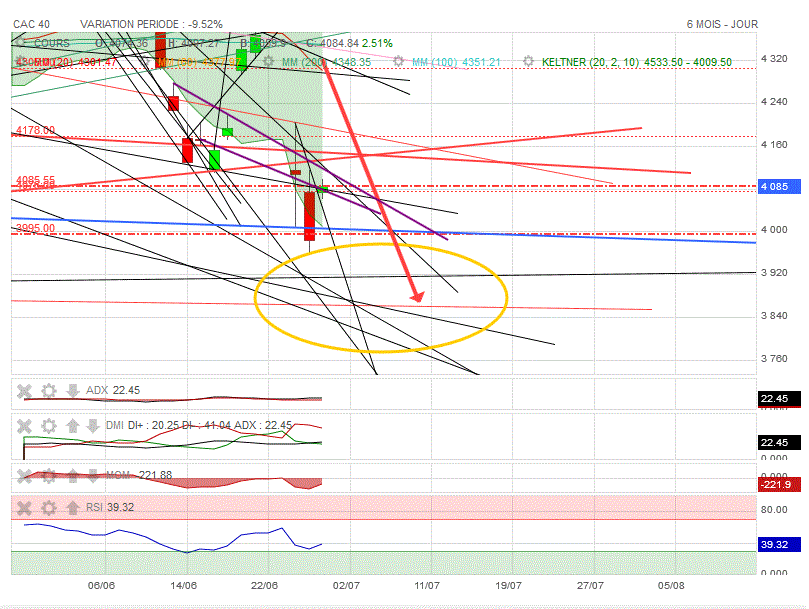Remove the ADX indicator panel

tap(24, 391)
